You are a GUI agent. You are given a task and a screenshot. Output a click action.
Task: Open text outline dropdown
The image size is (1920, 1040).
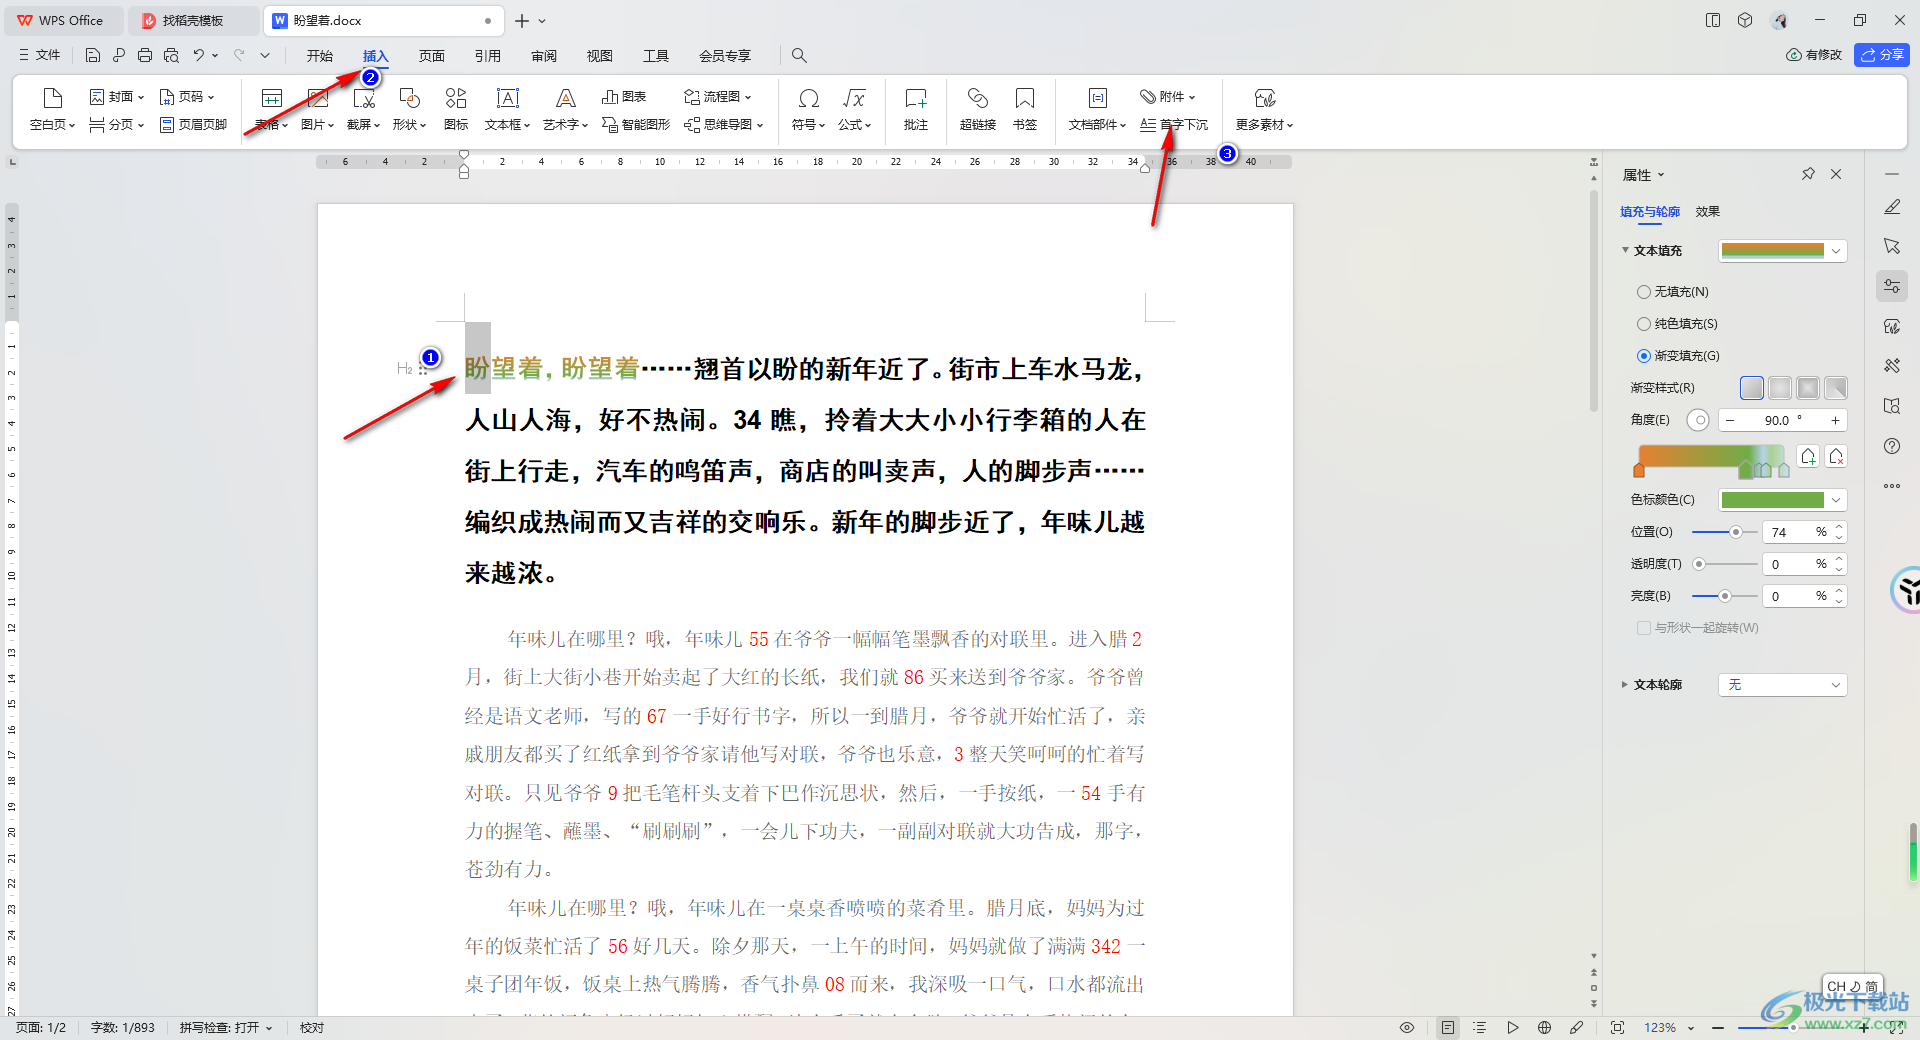1782,685
